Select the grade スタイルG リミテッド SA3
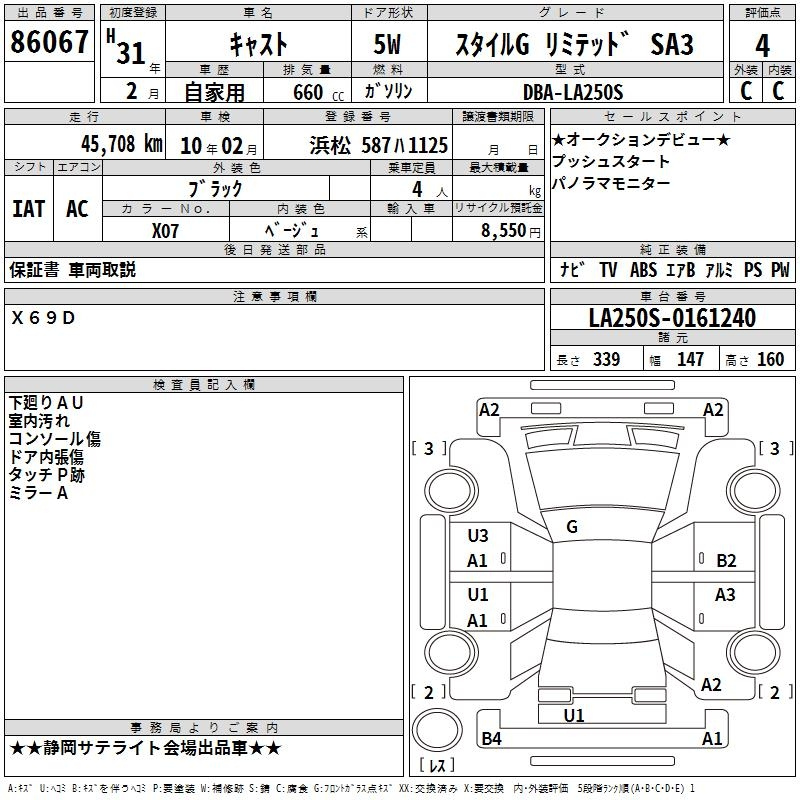The image size is (800, 800). [x=574, y=45]
